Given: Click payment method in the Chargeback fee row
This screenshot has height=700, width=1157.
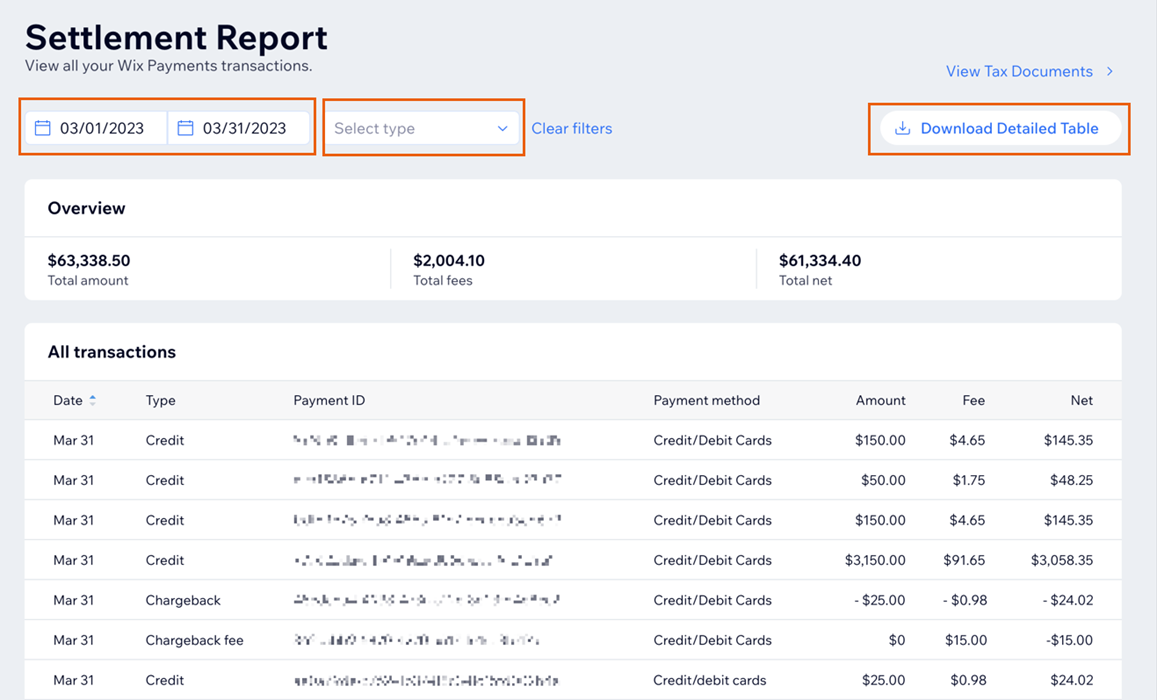Looking at the screenshot, I should click(712, 640).
